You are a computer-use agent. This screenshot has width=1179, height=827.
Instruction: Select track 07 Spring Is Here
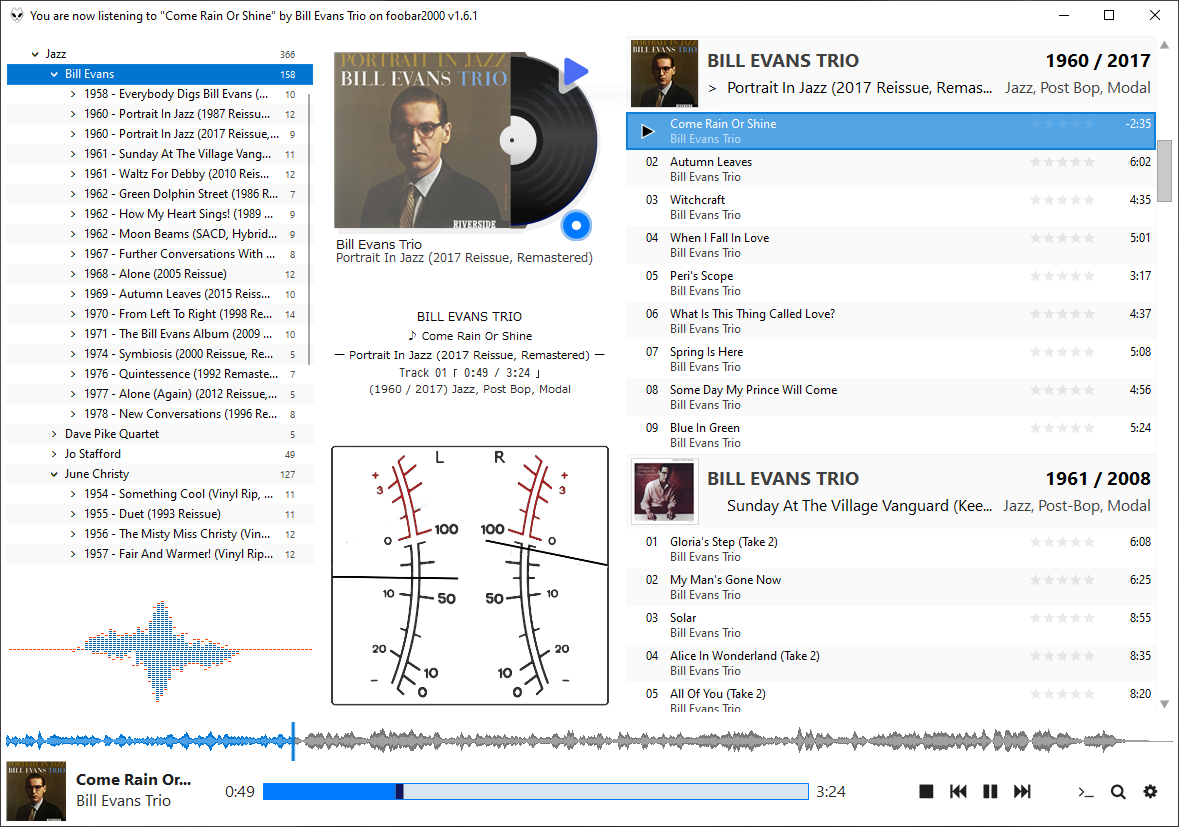coord(890,359)
